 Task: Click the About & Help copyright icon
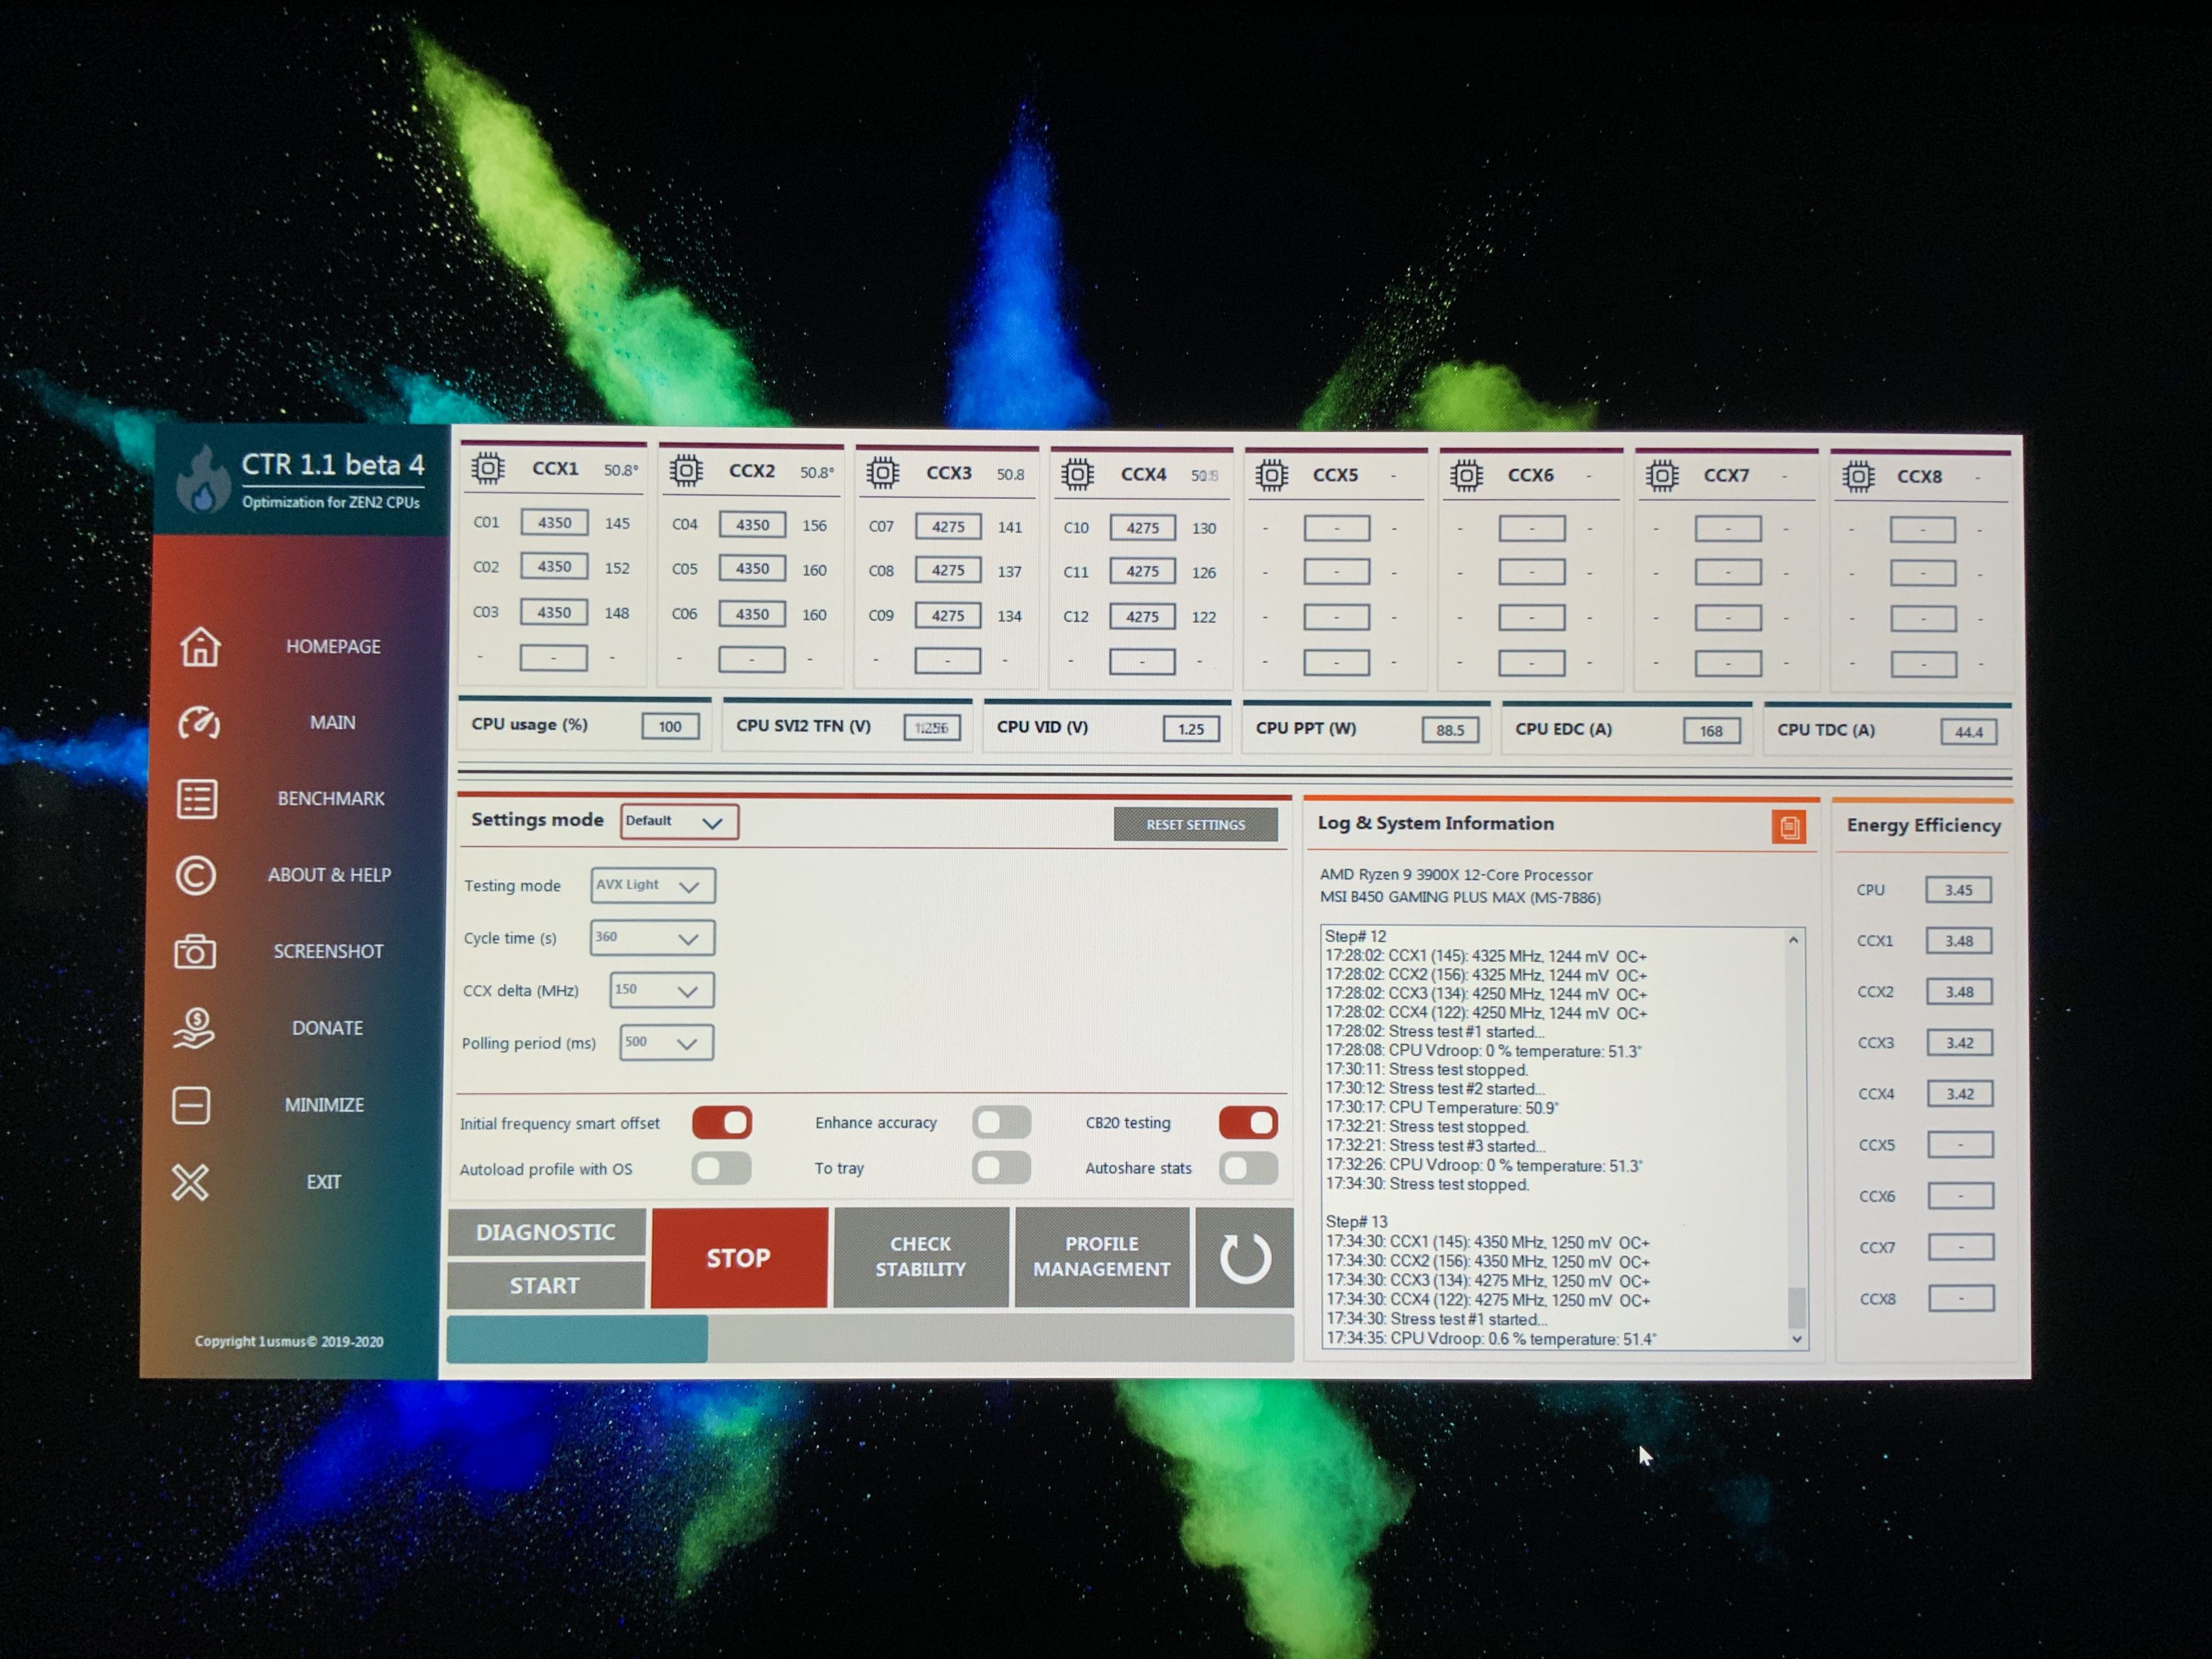[x=195, y=875]
